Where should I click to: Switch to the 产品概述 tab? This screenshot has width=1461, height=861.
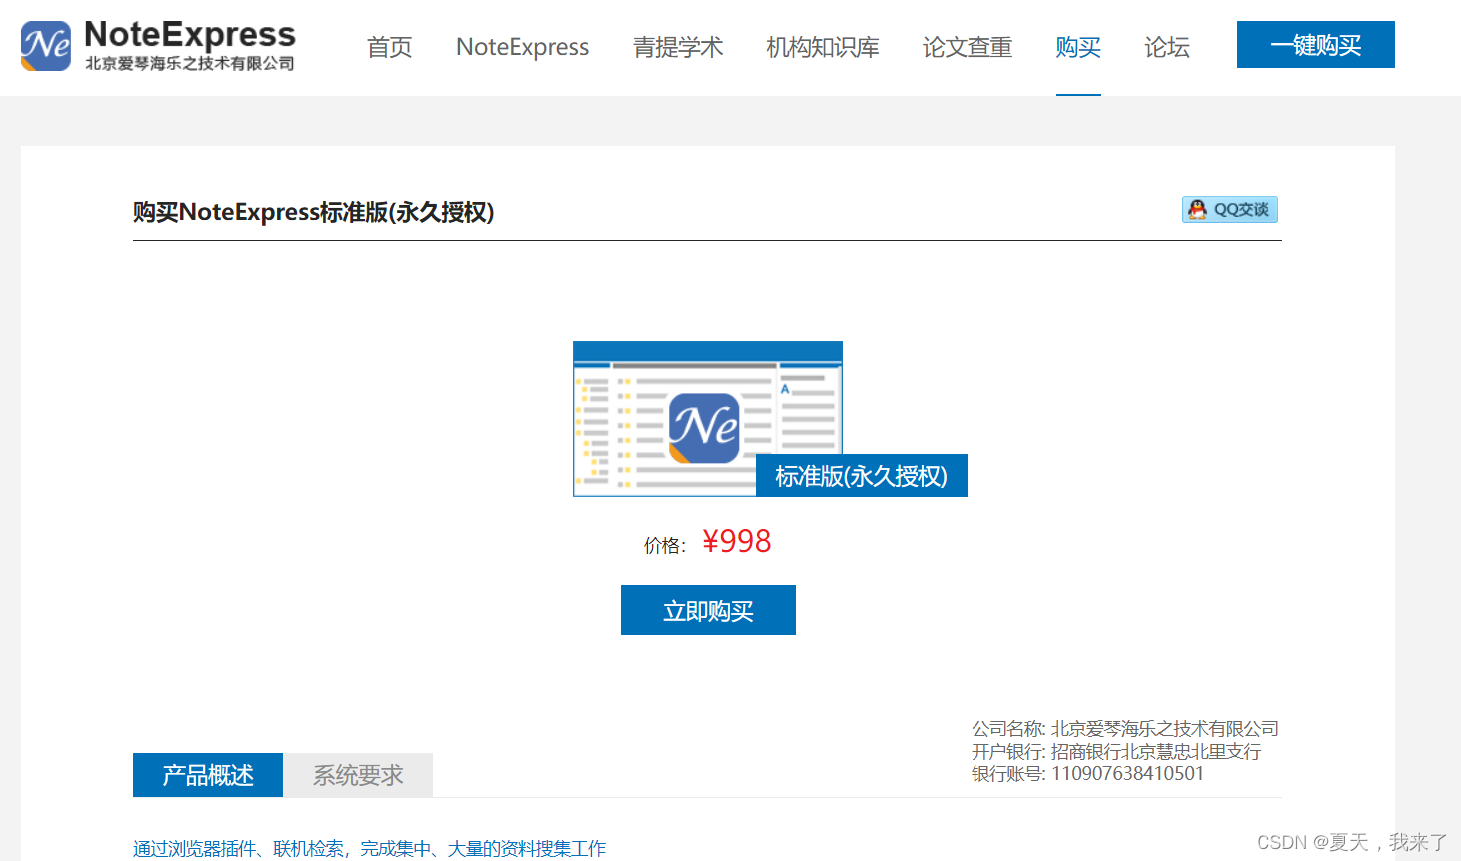tap(208, 775)
